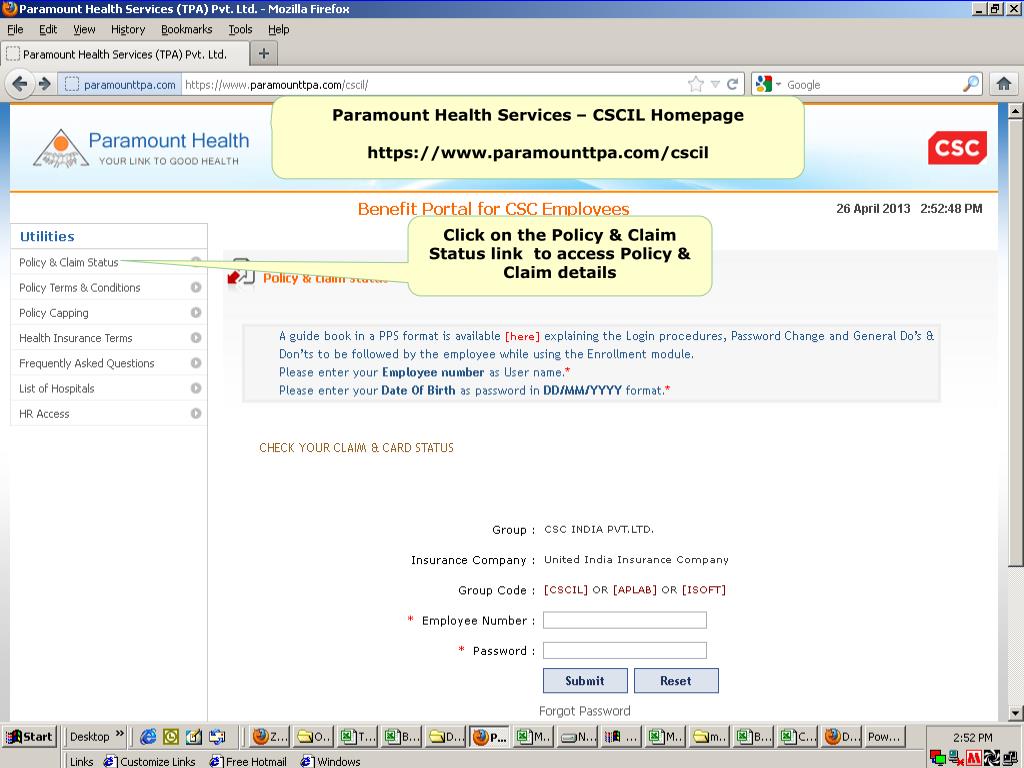Switch to the Pow... taskbar window button
Image resolution: width=1024 pixels, height=768 pixels.
tap(884, 737)
